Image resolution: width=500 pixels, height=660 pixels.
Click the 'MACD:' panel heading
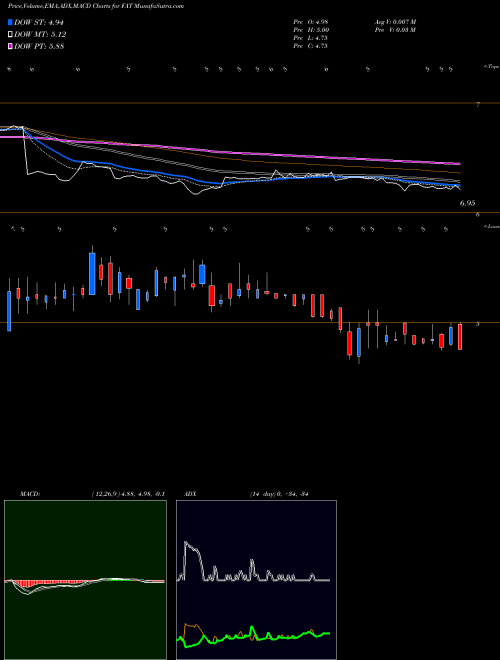(x=30, y=494)
